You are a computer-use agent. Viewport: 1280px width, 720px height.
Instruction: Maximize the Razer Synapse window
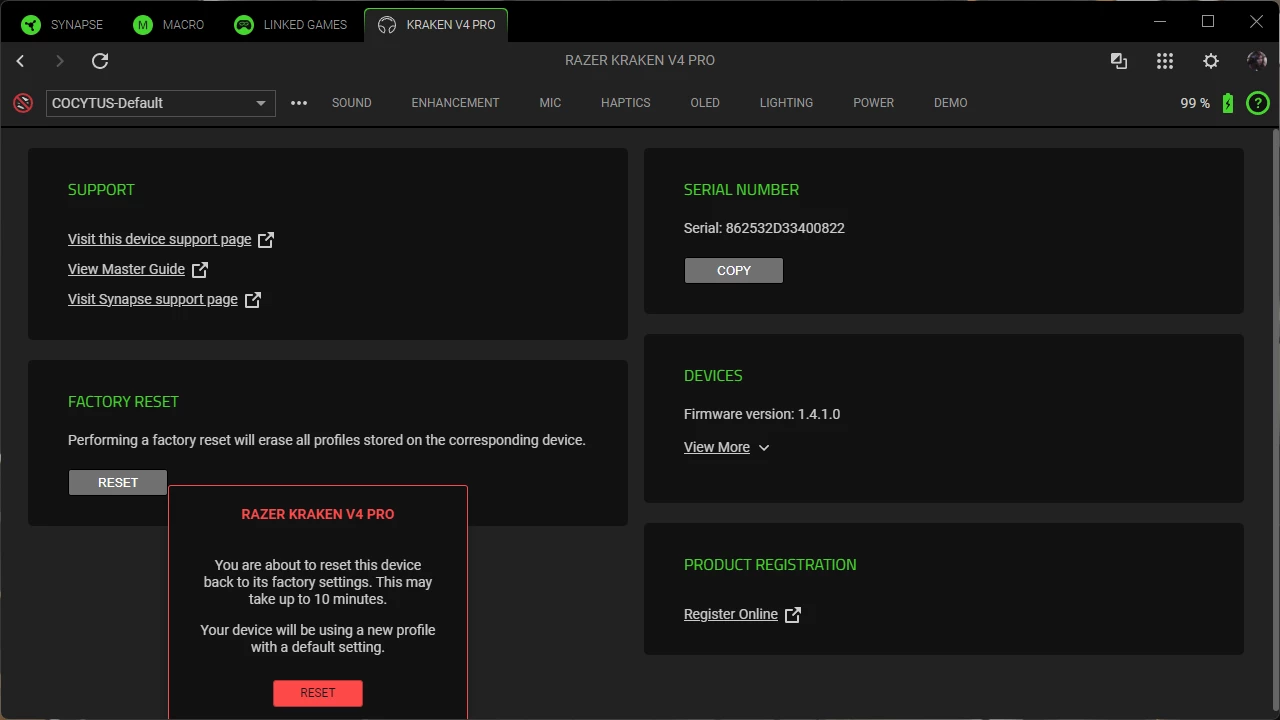[1208, 22]
